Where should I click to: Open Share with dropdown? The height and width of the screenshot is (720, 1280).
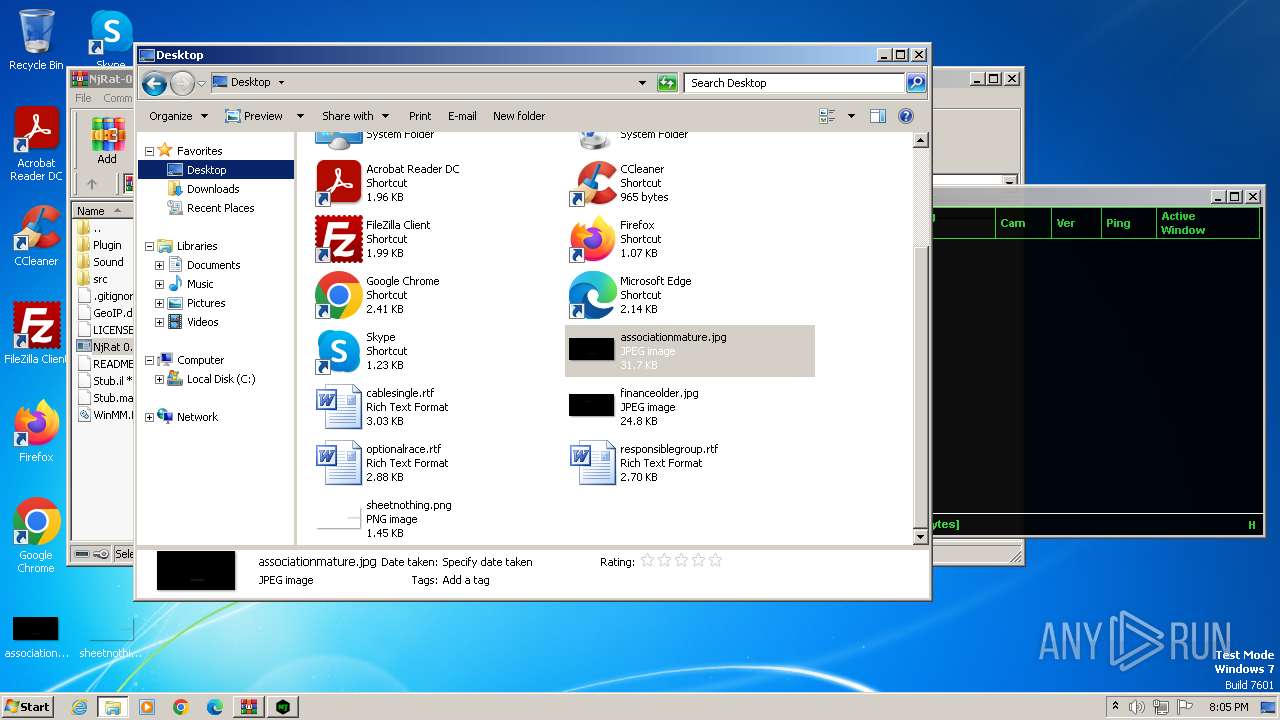[x=355, y=116]
